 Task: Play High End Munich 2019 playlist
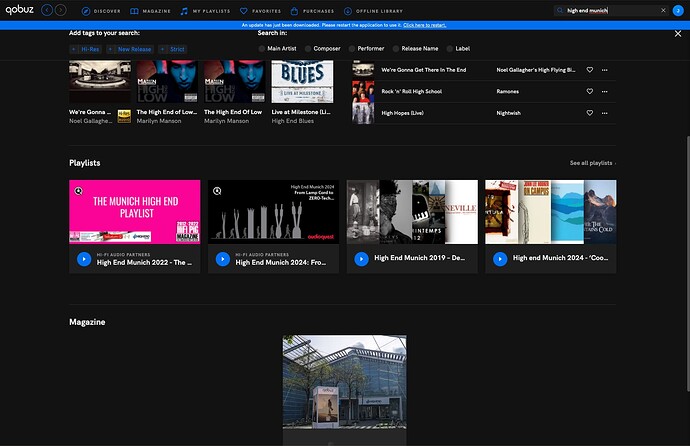pyautogui.click(x=361, y=259)
